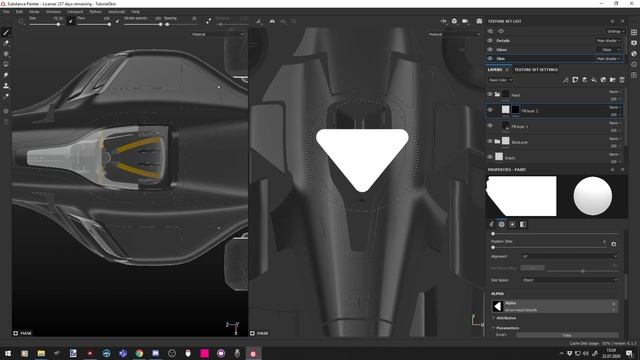640x360 pixels.
Task: Toggle visibility of the Paint folder layer
Action: 490,94
